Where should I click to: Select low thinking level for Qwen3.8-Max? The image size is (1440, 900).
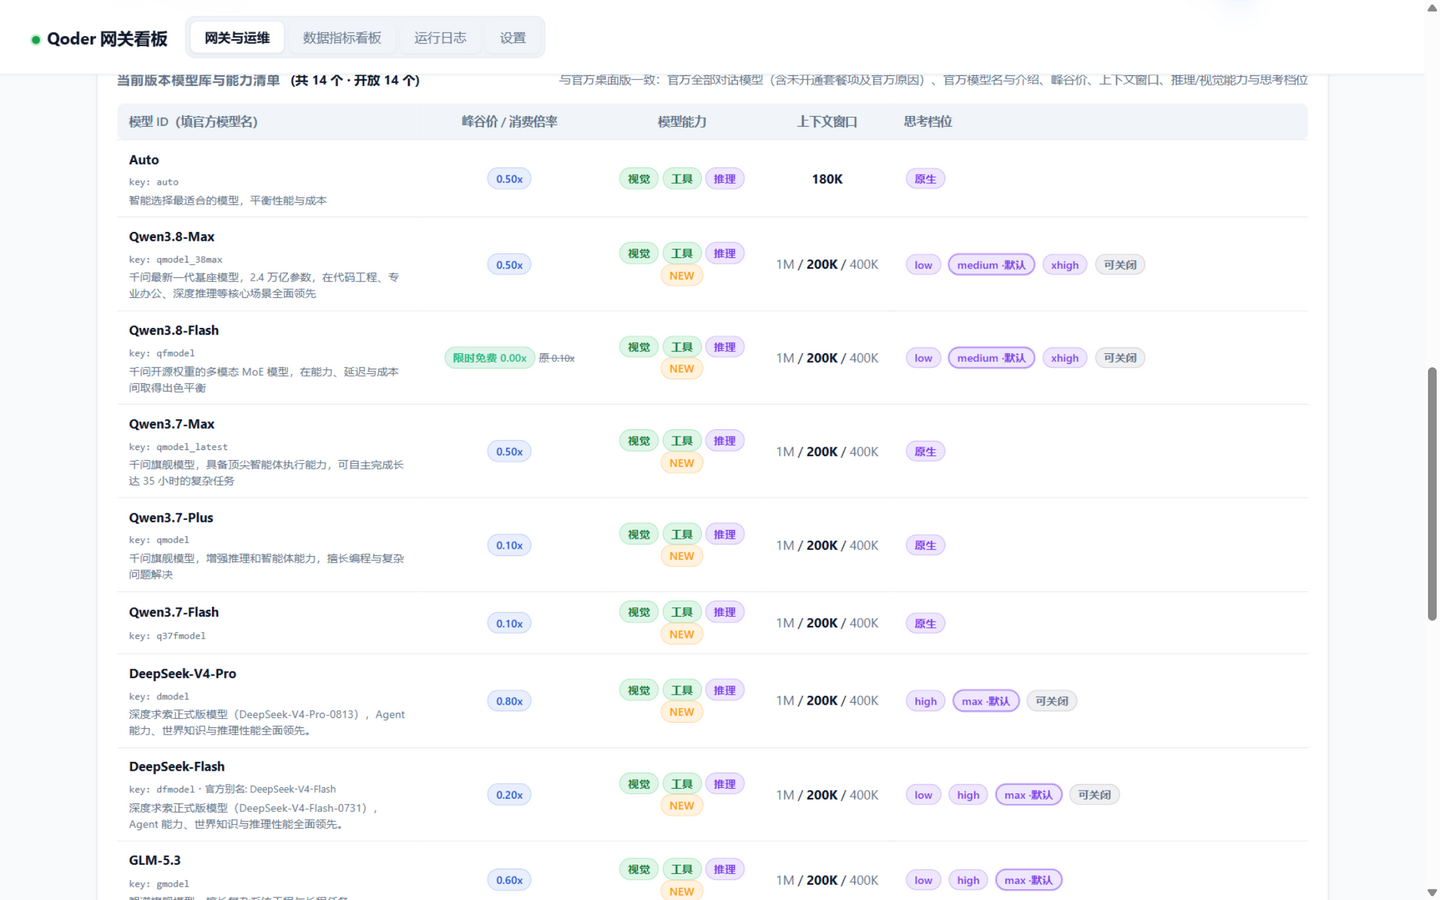pyautogui.click(x=923, y=265)
